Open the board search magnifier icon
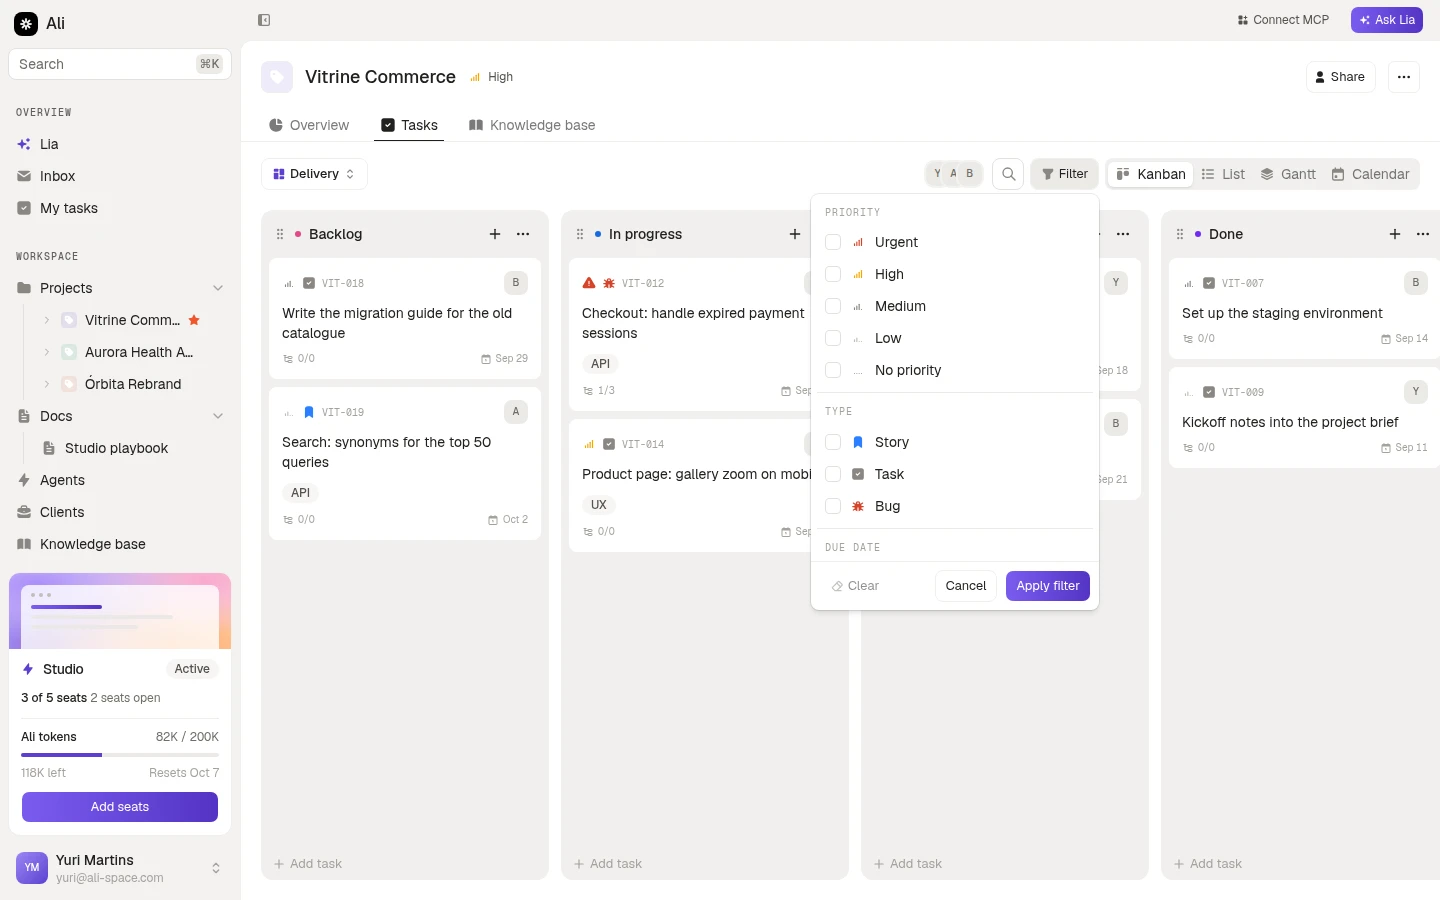 click(x=1009, y=174)
